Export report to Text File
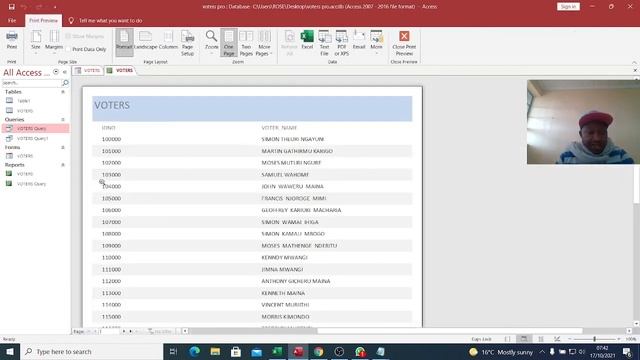 pos(324,43)
